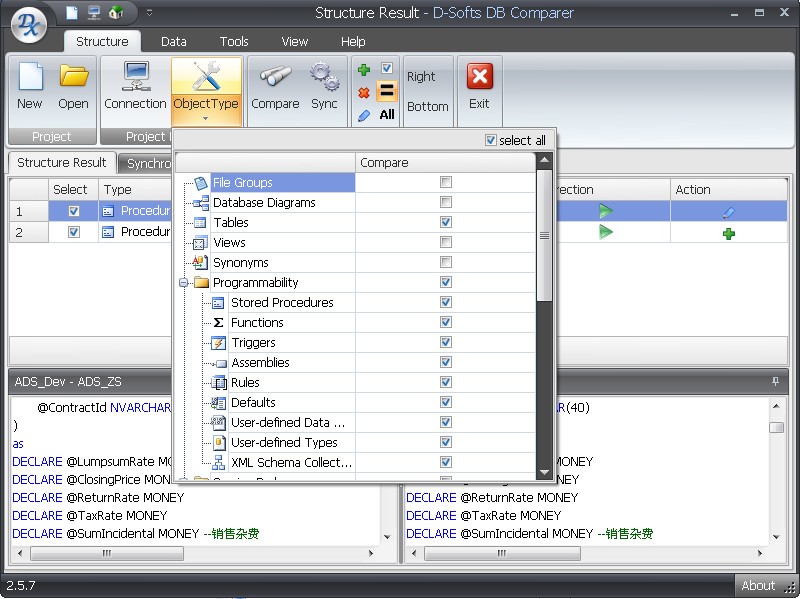Screen dimensions: 800x599
Task: Collapse the Programmability tree node
Action: point(185,283)
